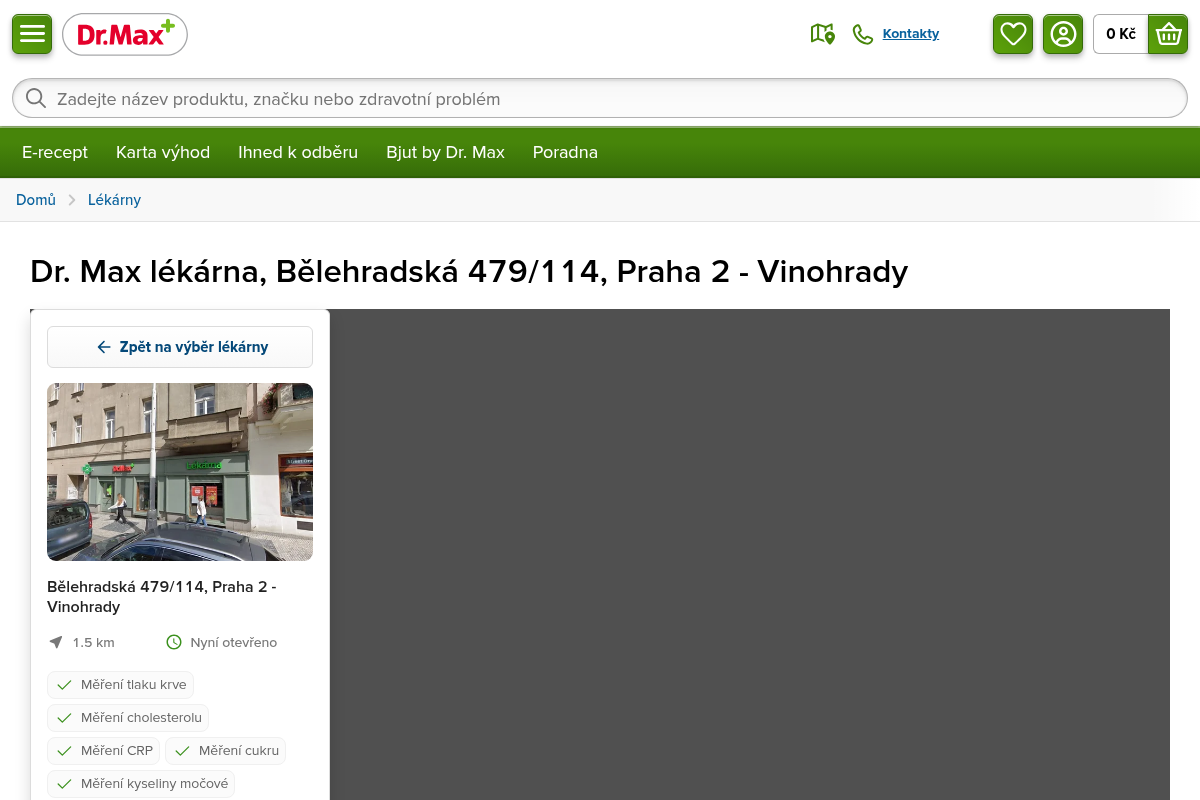Image resolution: width=1200 pixels, height=800 pixels.
Task: Click the magnifier search icon
Action: tap(36, 98)
